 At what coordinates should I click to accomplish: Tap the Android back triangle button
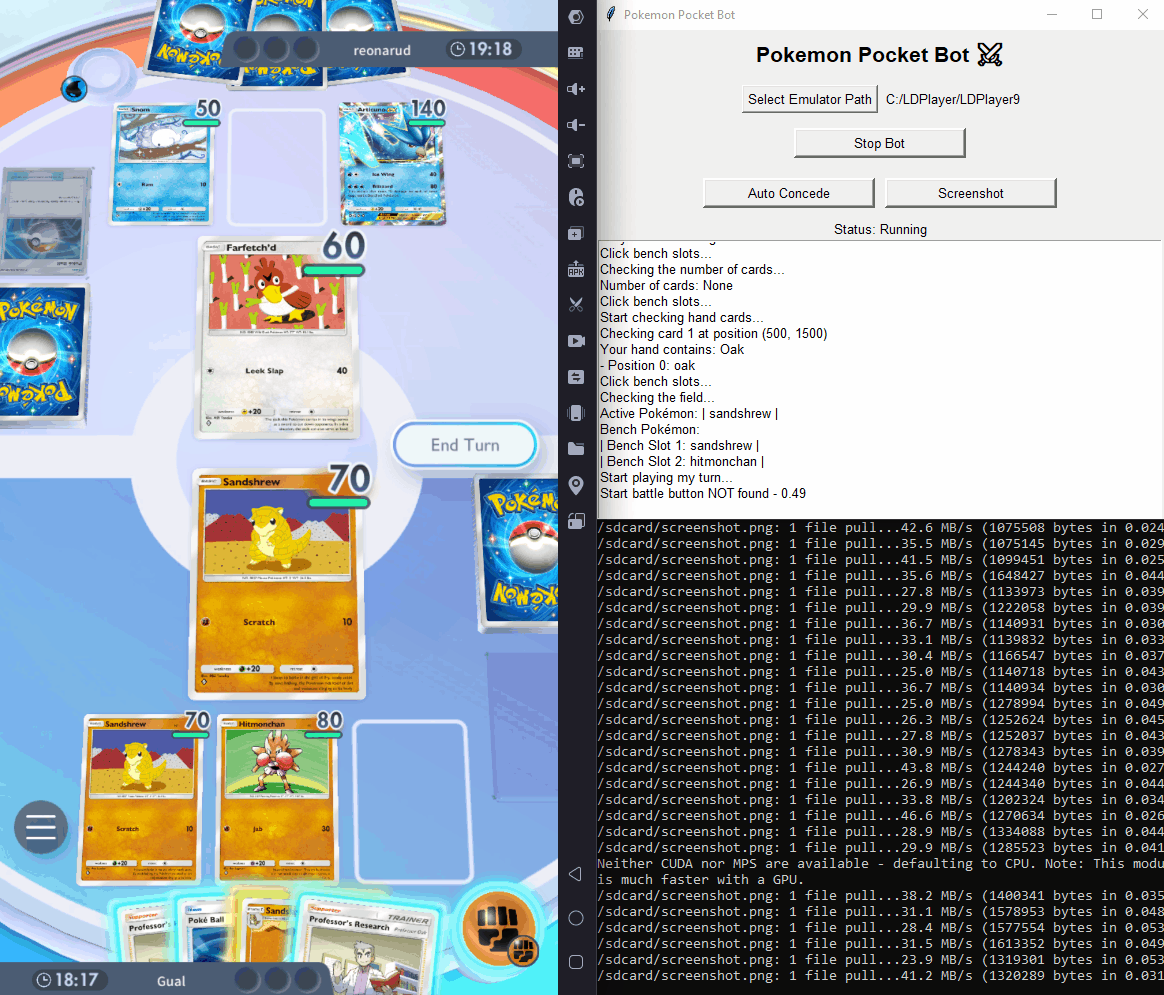575,874
